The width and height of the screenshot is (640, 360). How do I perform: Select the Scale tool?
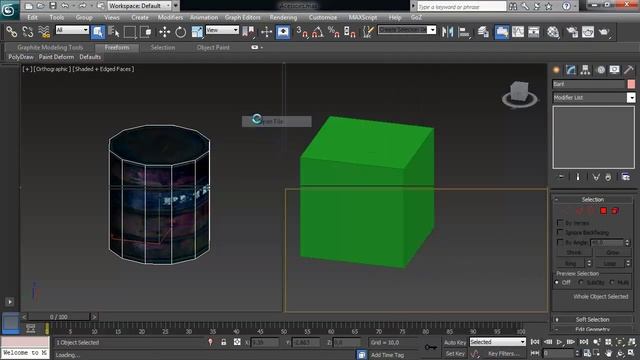click(197, 32)
